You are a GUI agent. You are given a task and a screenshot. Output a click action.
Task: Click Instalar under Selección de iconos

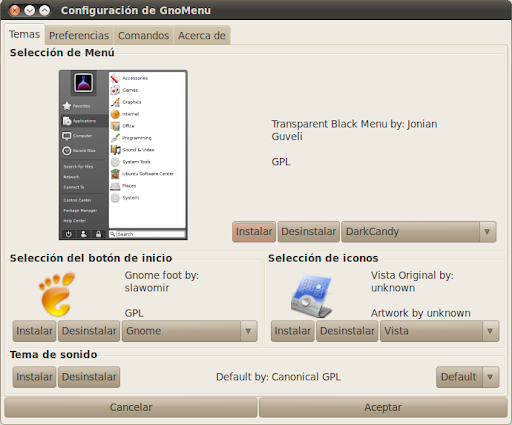[x=293, y=331]
